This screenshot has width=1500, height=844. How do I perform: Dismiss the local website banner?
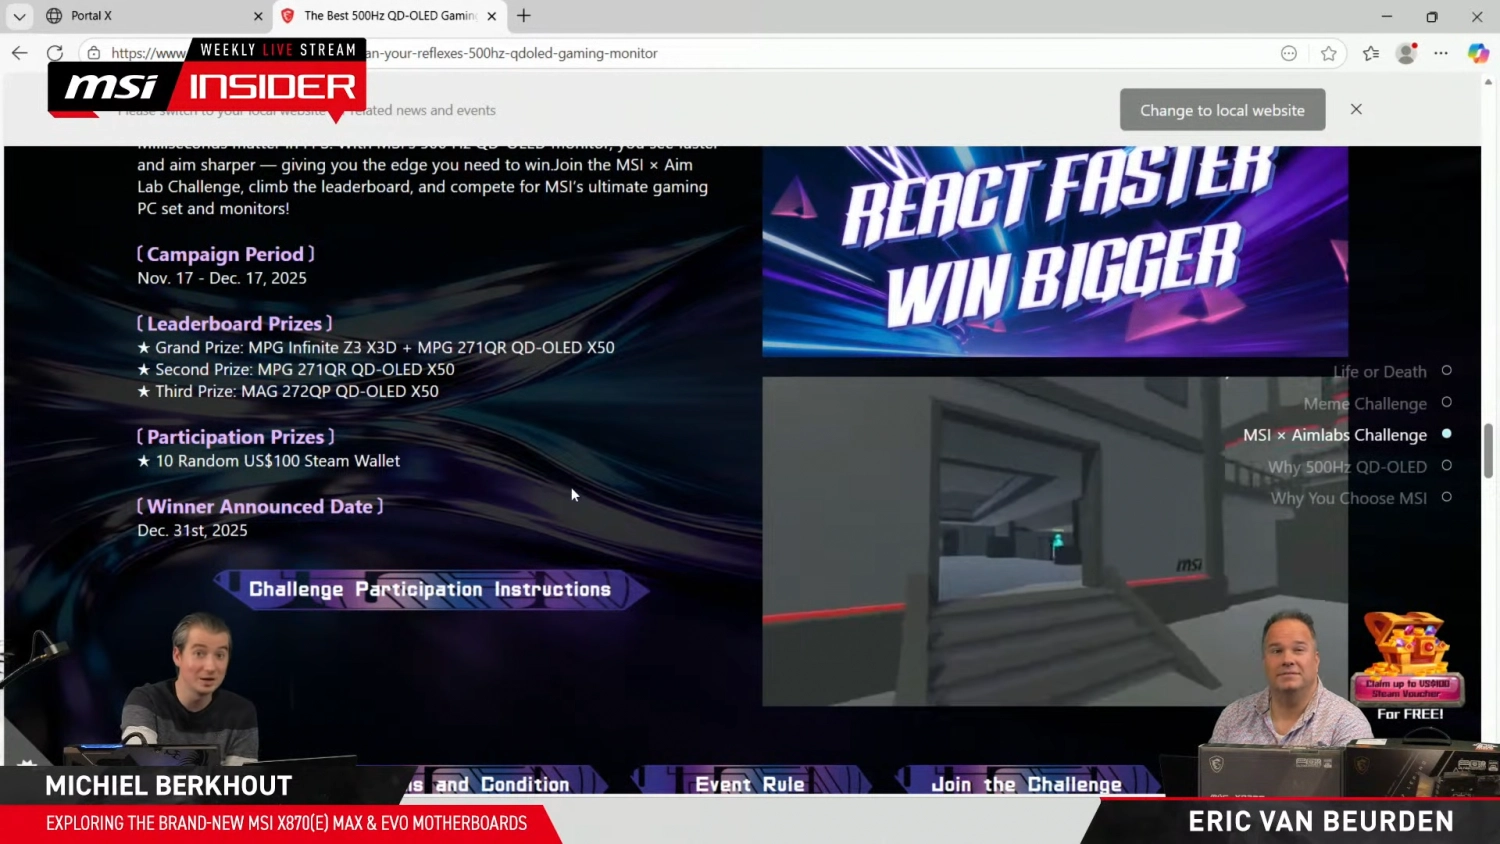tap(1356, 109)
